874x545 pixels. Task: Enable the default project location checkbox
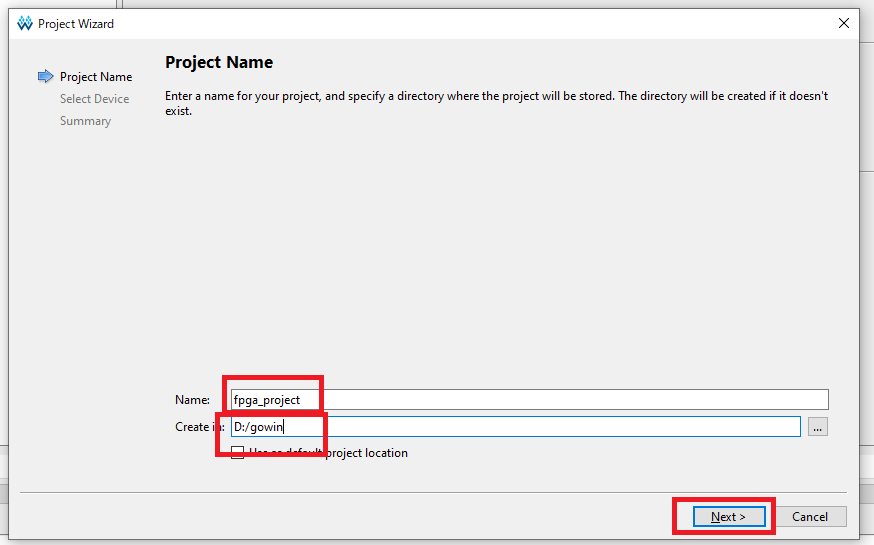click(238, 453)
